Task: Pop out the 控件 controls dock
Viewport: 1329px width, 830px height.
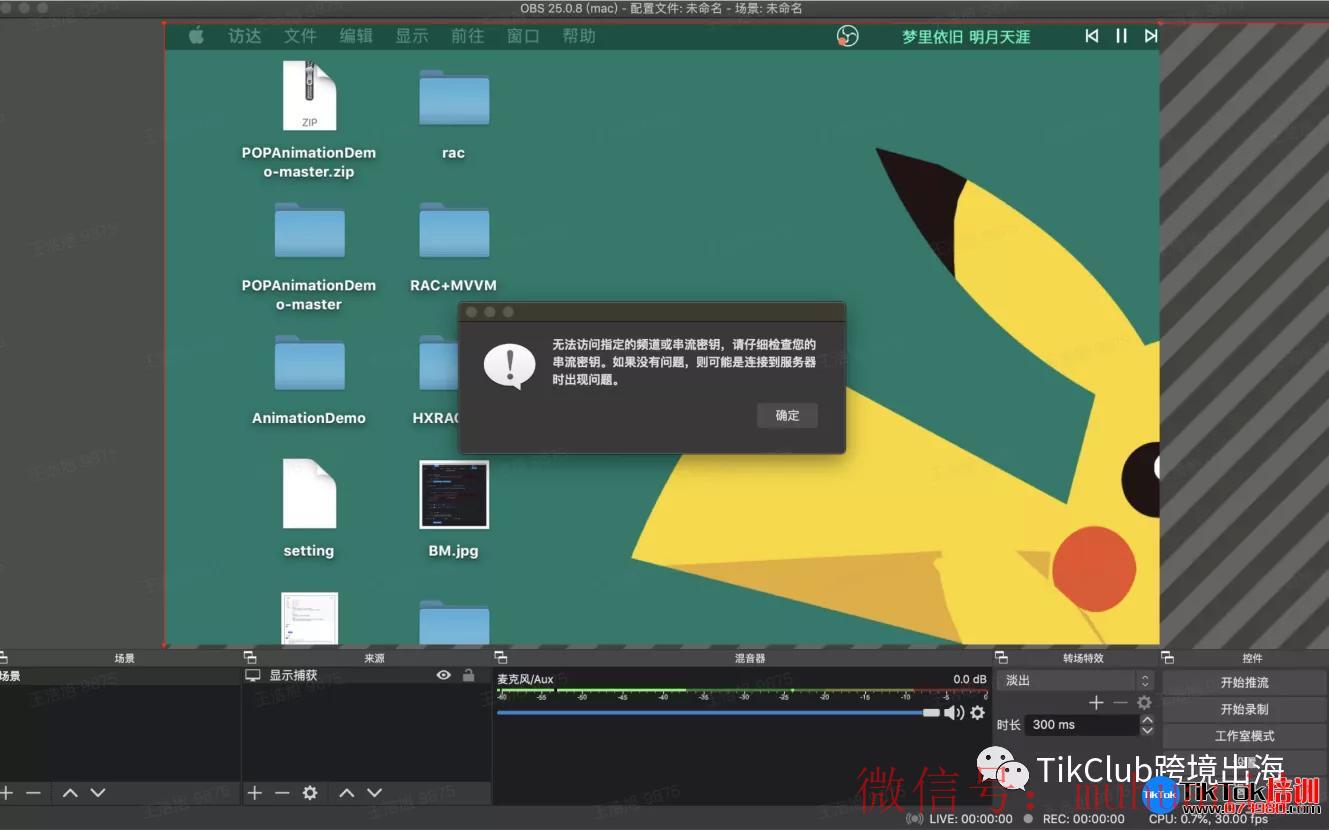Action: (1167, 658)
